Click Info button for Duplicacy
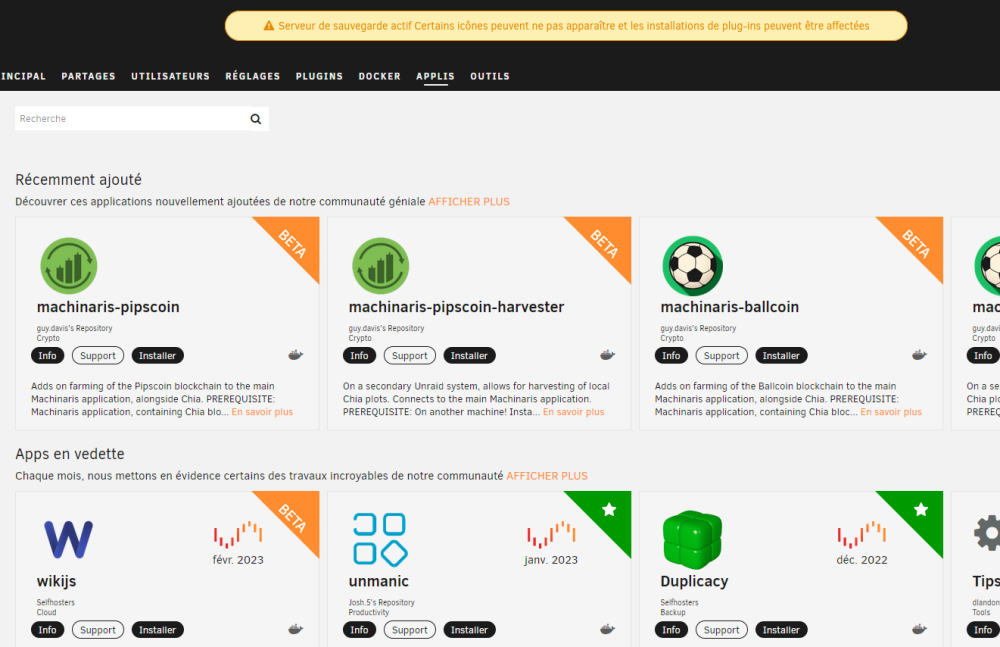Screen dimensions: 1000x647 click(x=671, y=630)
